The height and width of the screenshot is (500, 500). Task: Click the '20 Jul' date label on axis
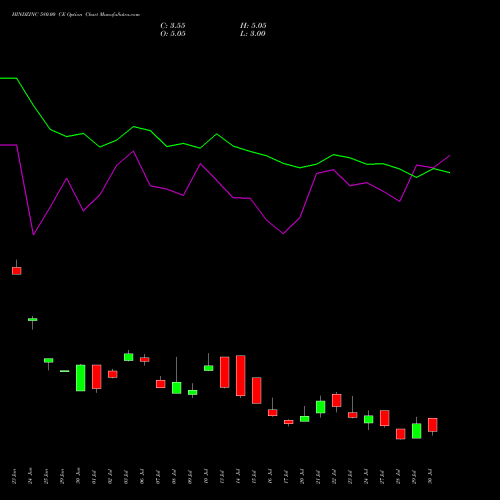pyautogui.click(x=302, y=476)
